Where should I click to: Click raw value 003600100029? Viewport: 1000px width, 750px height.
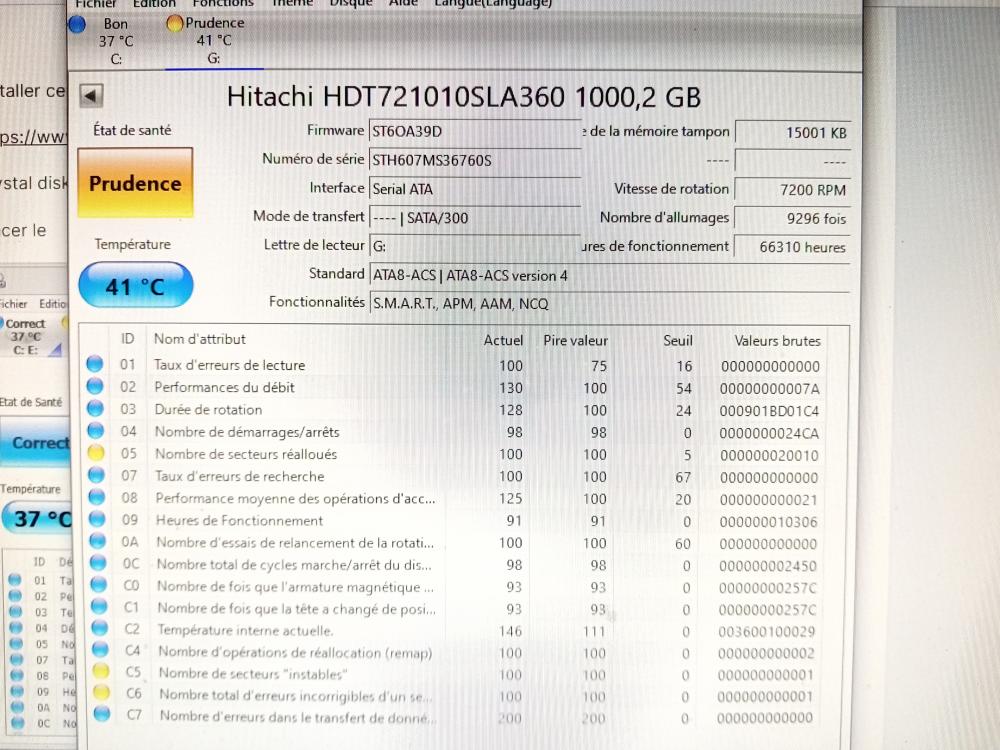pyautogui.click(x=767, y=632)
